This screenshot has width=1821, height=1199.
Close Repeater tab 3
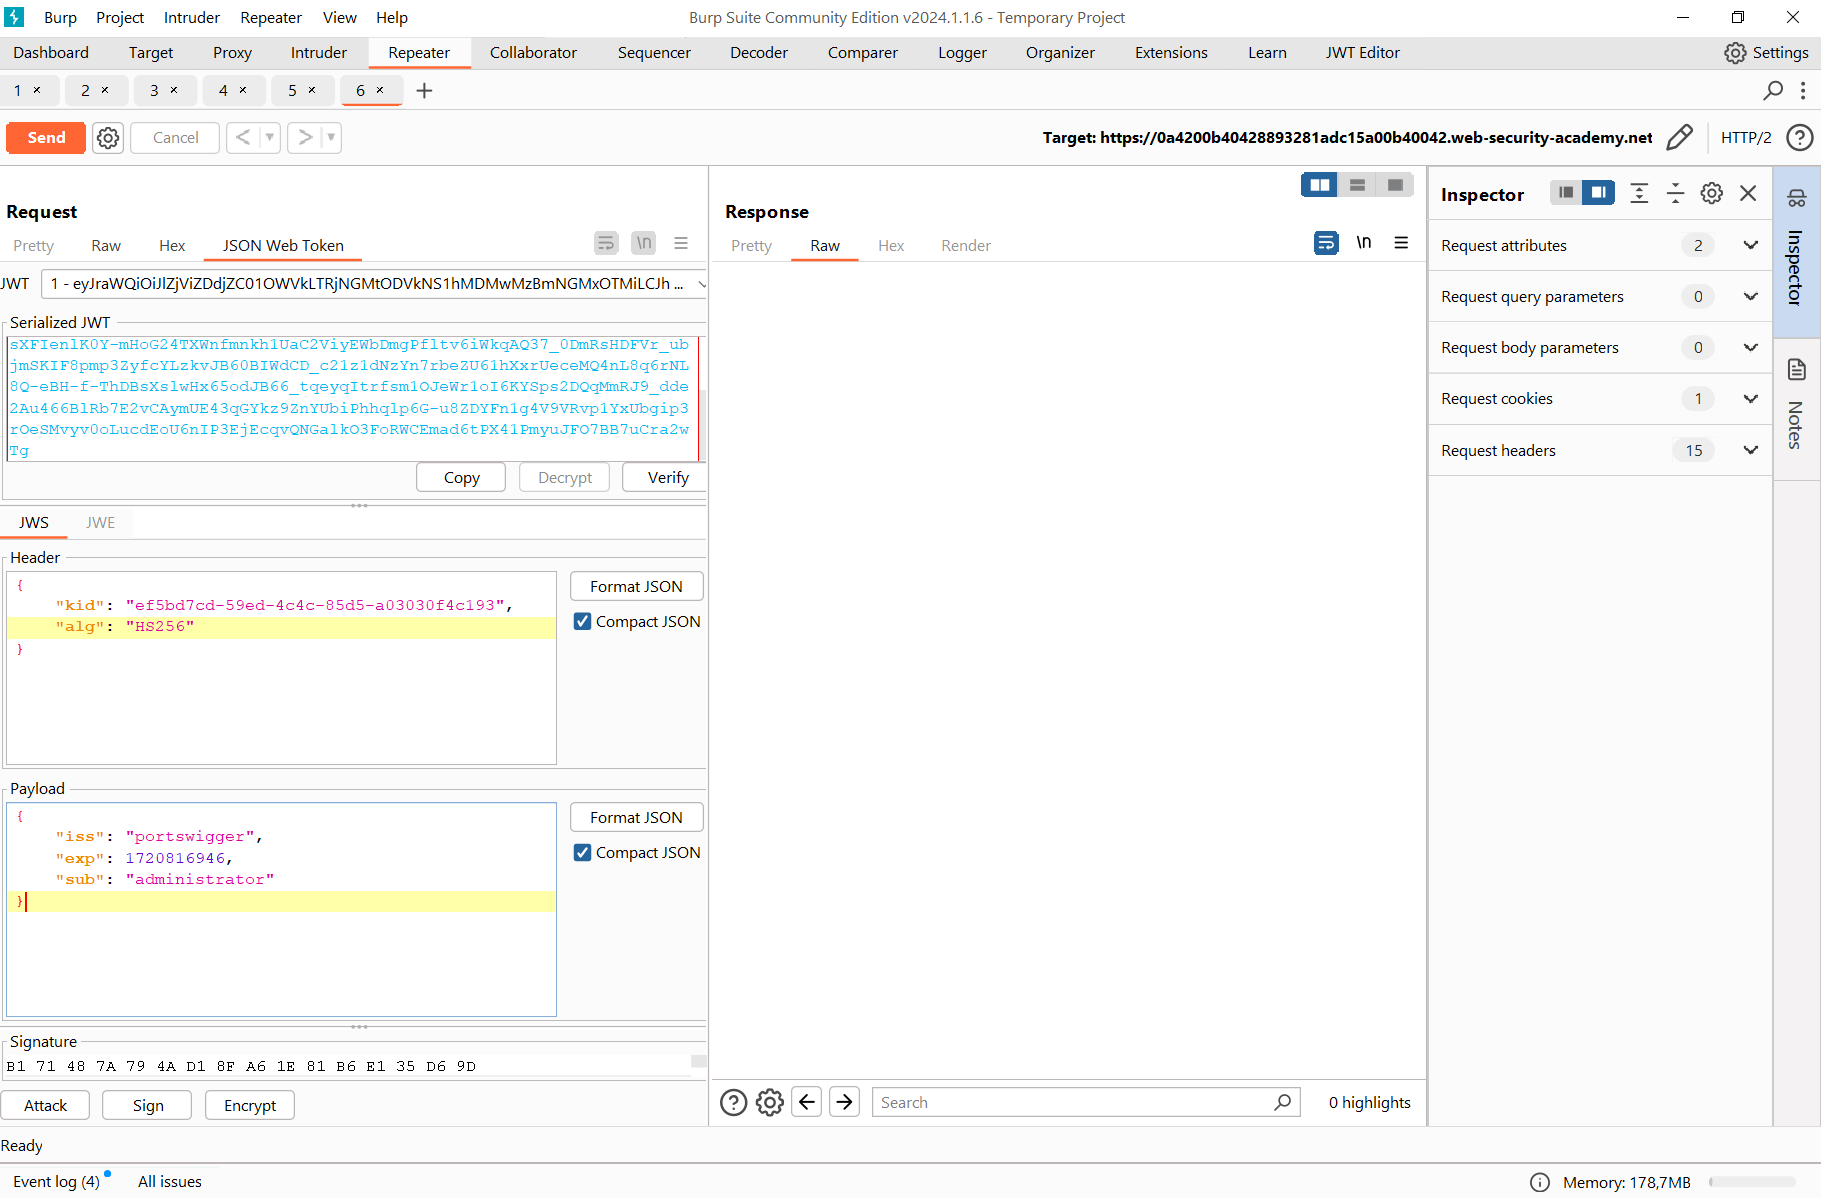[174, 90]
